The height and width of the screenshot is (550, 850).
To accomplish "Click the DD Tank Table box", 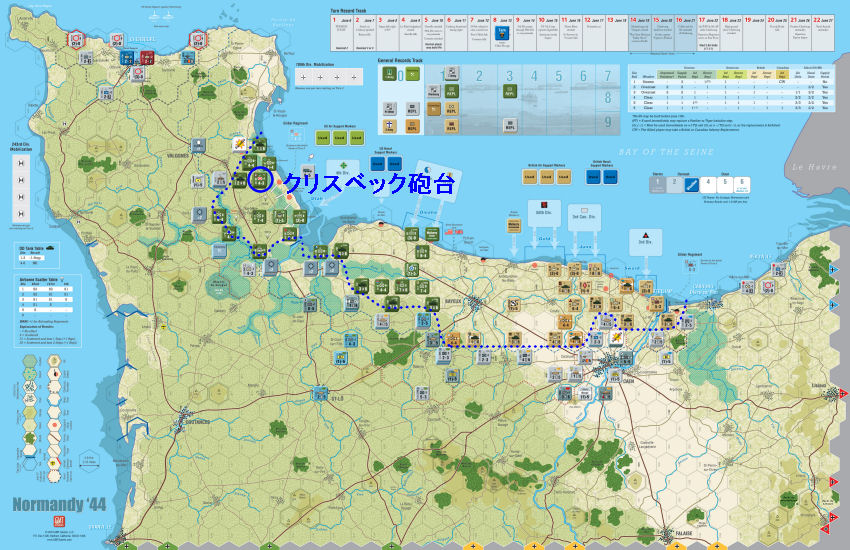I will click(37, 255).
